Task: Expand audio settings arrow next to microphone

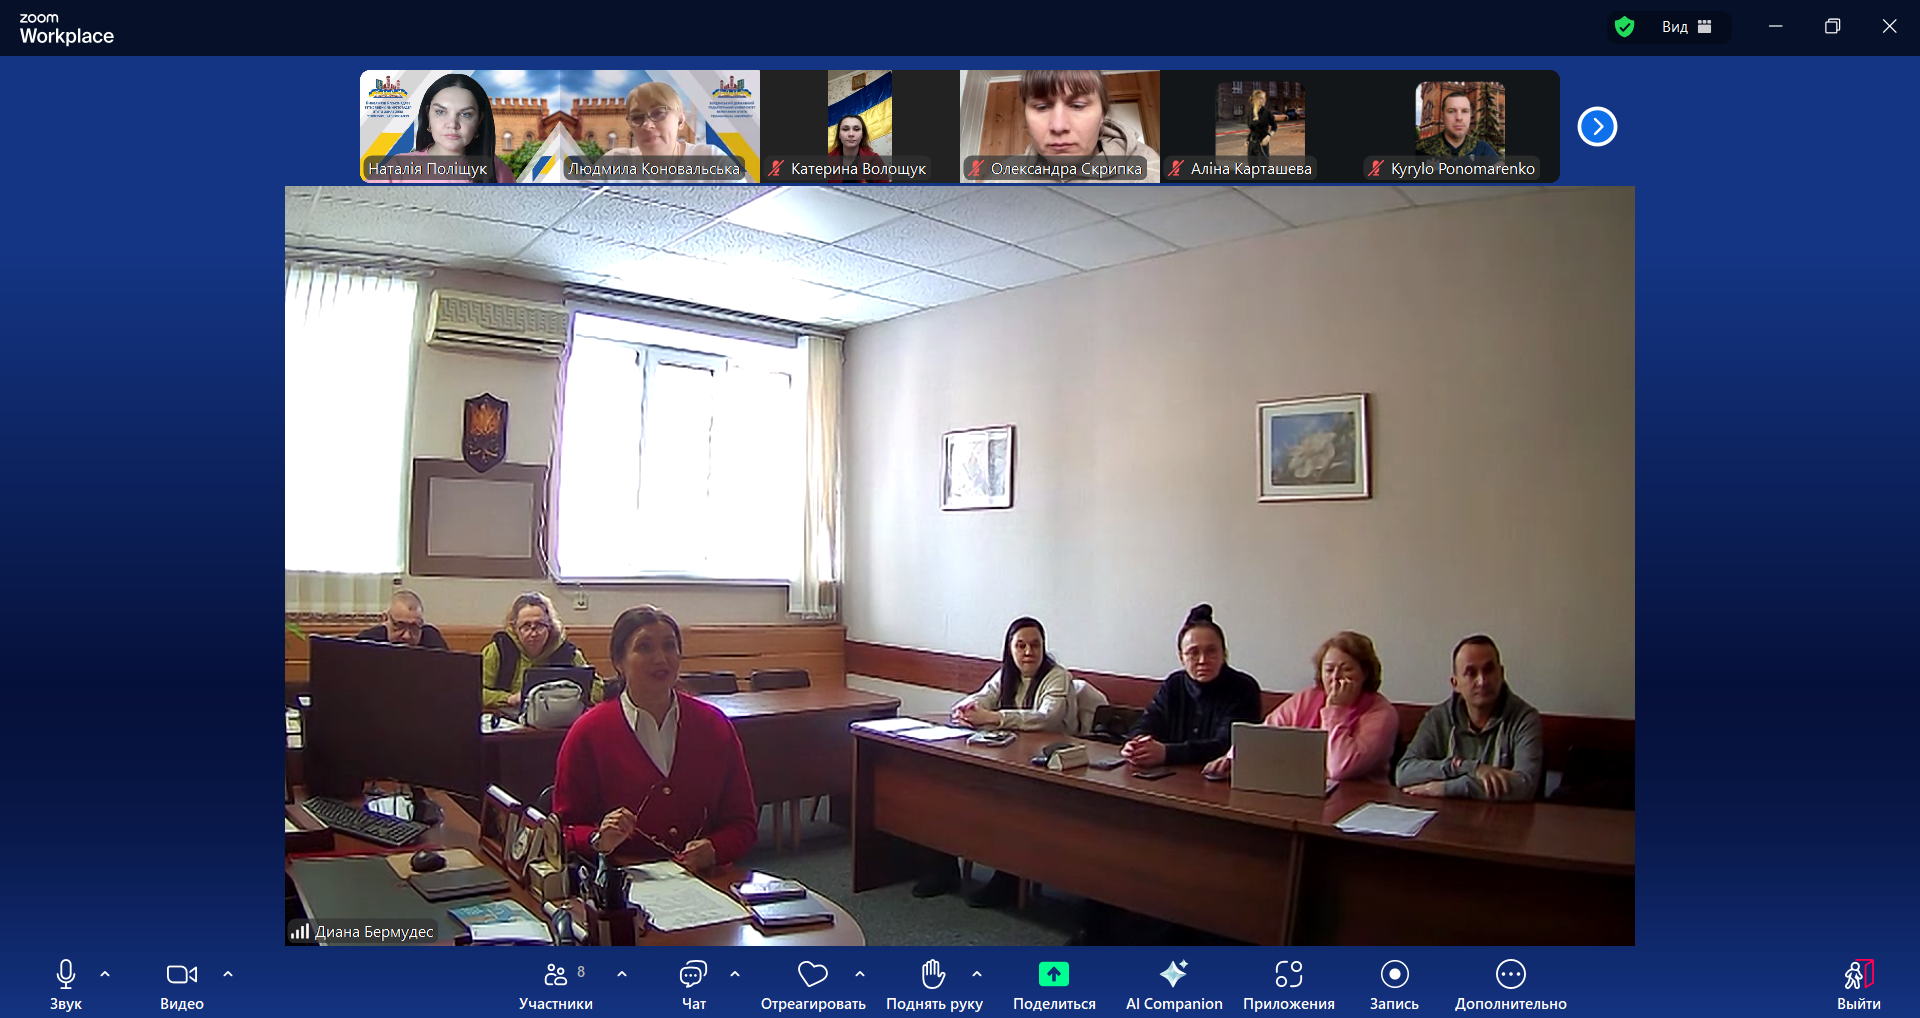Action: click(x=105, y=974)
